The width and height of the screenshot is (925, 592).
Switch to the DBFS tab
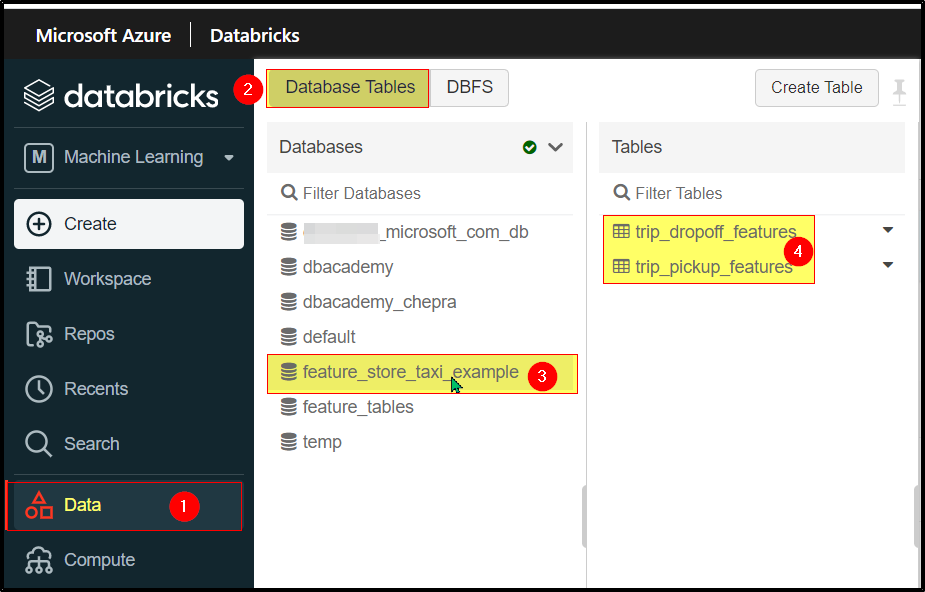[470, 88]
